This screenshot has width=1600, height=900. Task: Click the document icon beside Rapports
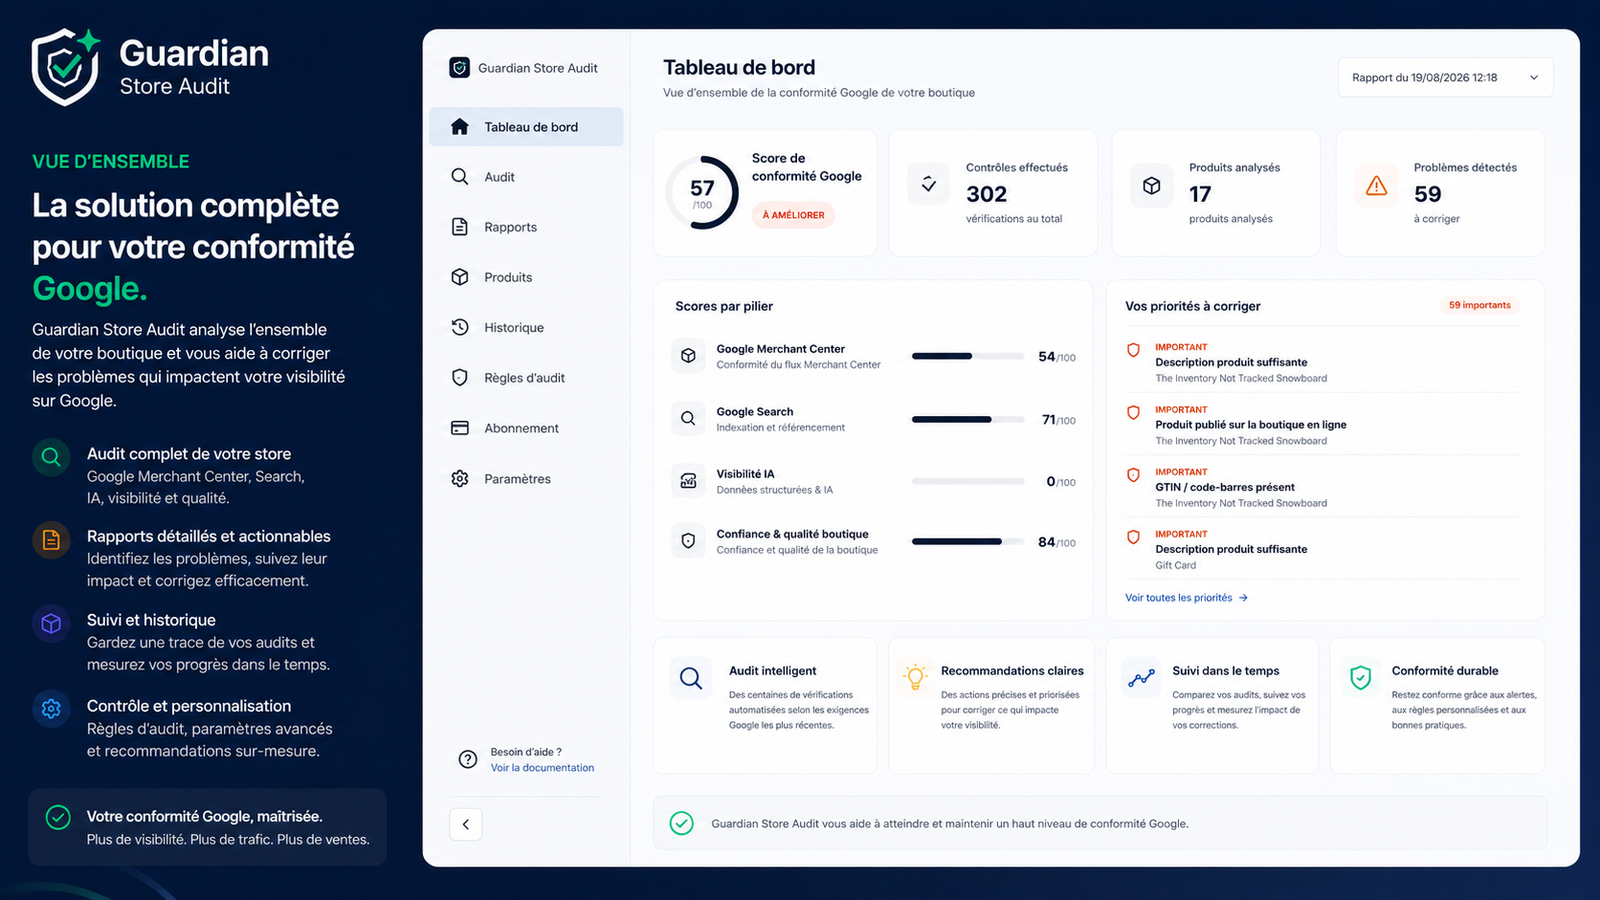click(x=460, y=227)
